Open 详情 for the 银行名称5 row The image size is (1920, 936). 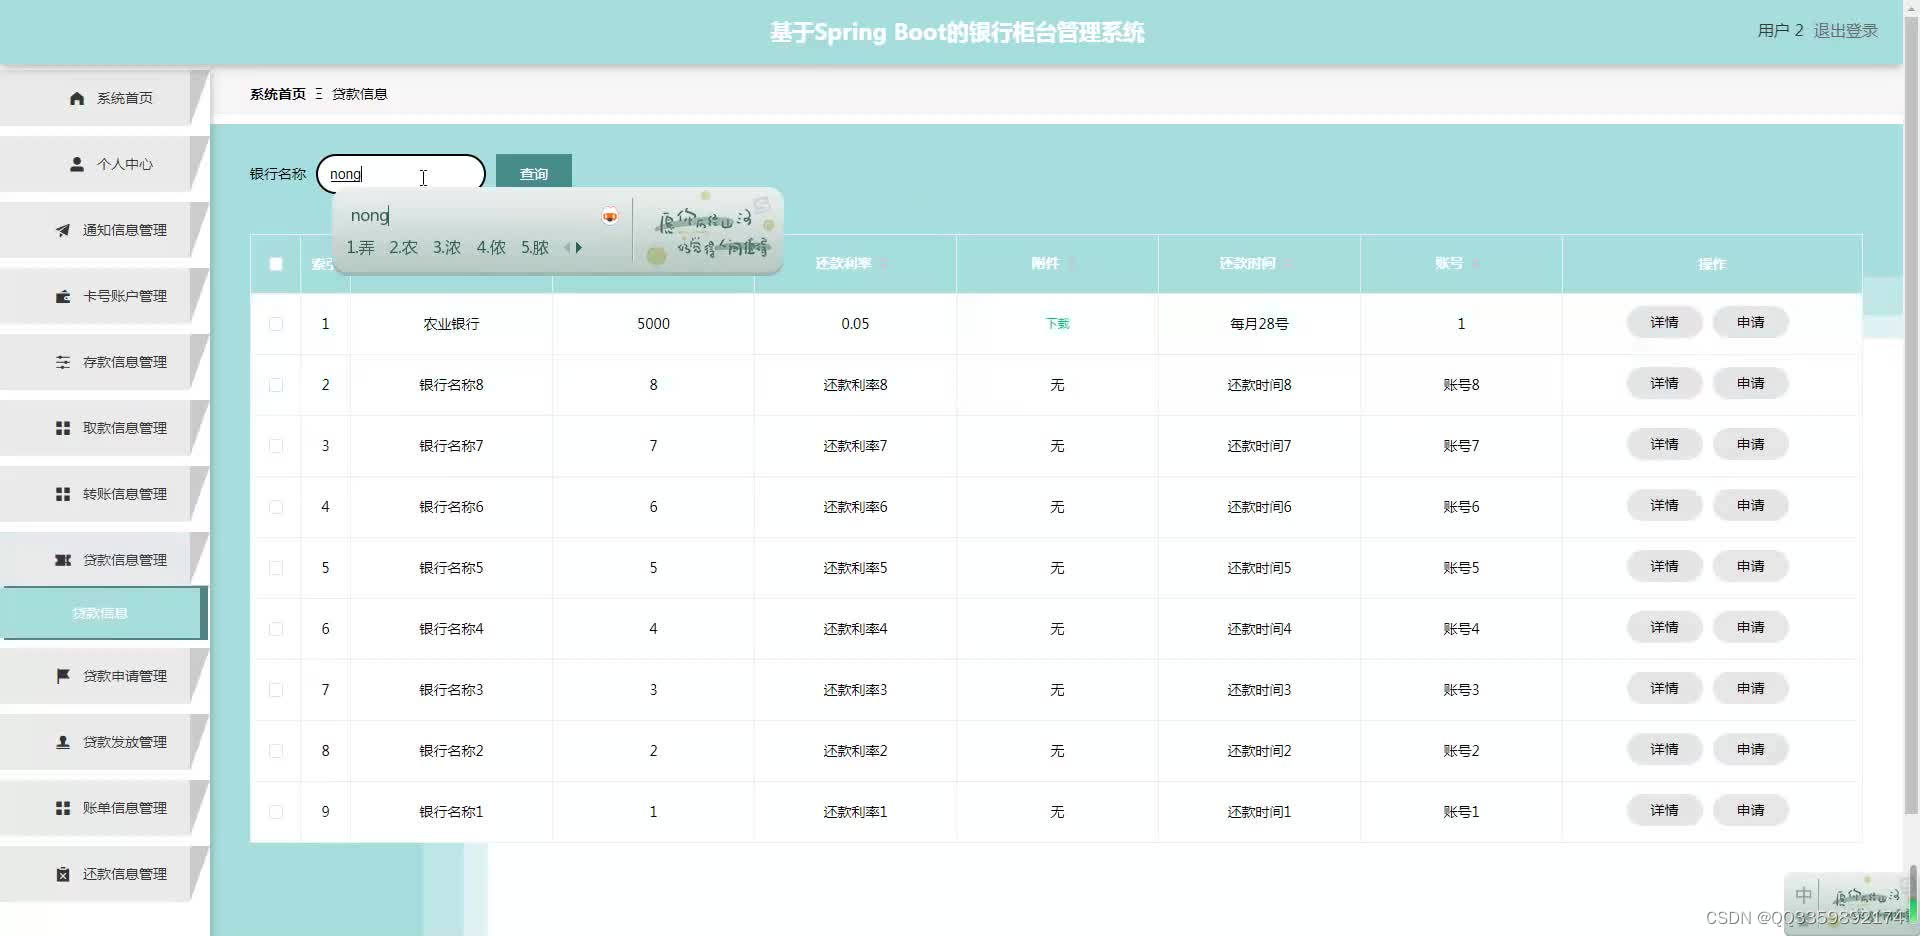(1664, 567)
